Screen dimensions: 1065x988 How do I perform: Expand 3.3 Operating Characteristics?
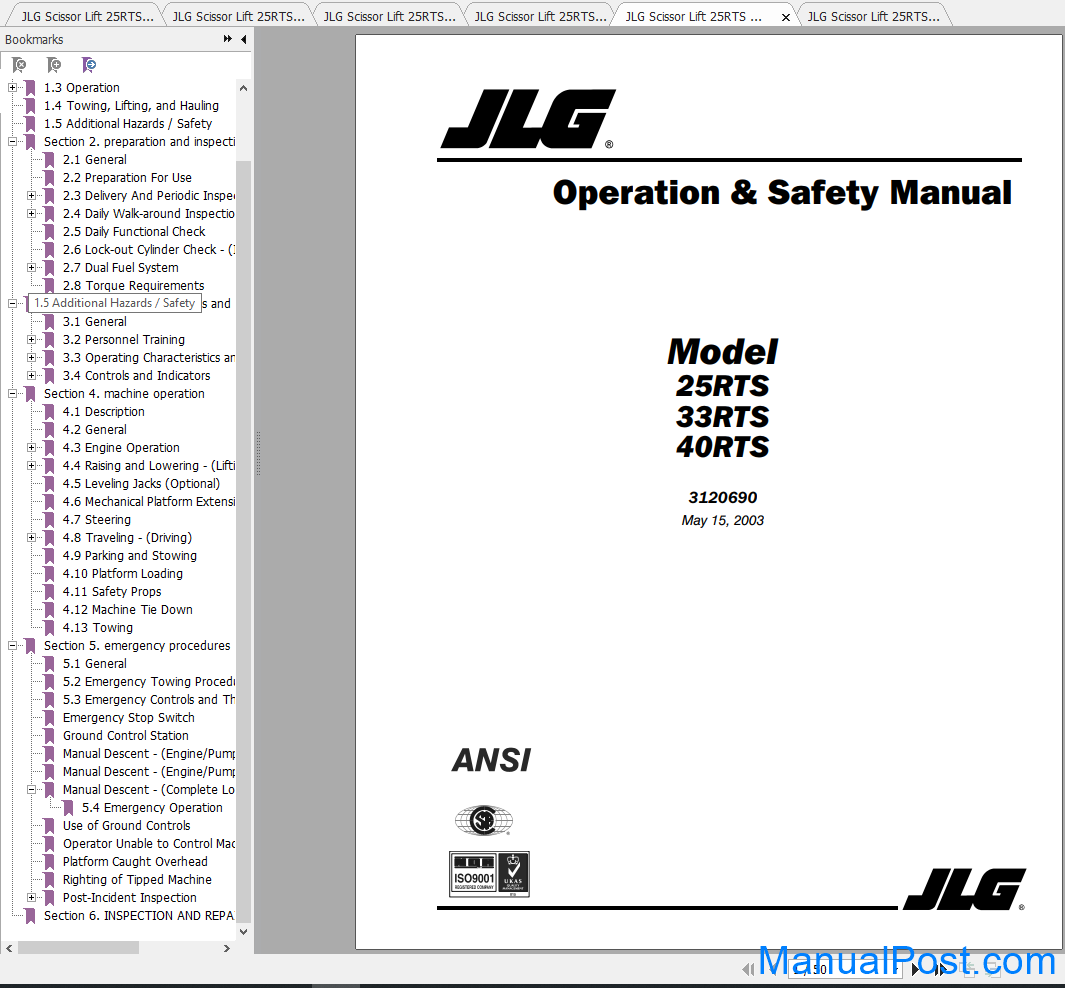(31, 358)
